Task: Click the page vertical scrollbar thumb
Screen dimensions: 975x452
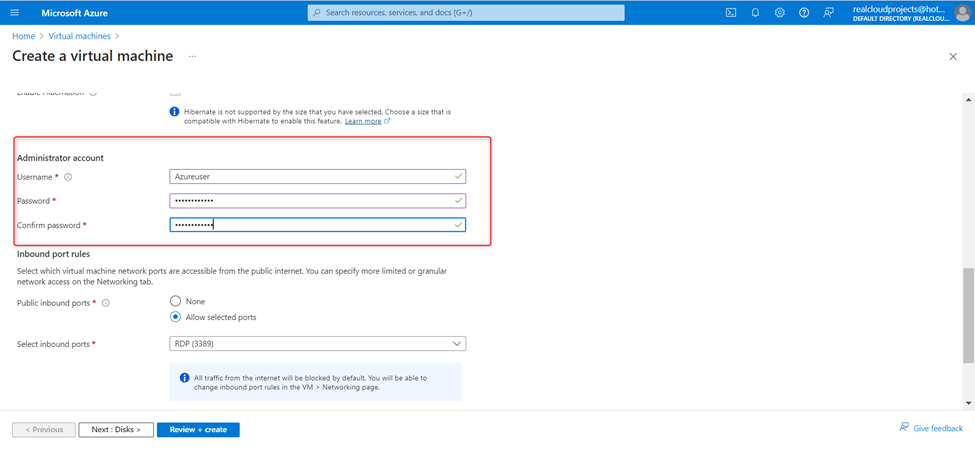Action: tap(968, 315)
